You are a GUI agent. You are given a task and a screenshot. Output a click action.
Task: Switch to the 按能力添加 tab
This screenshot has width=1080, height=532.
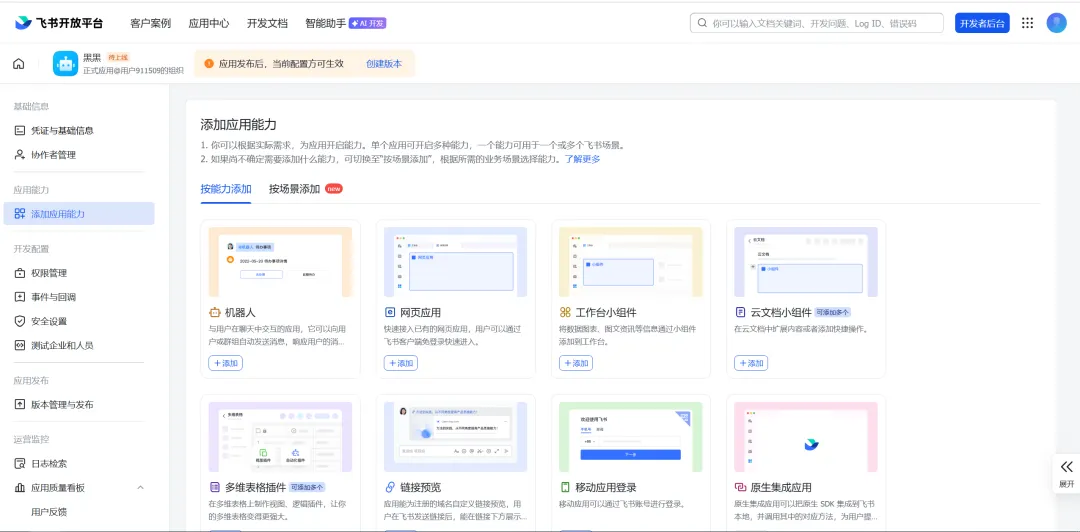tap(226, 189)
